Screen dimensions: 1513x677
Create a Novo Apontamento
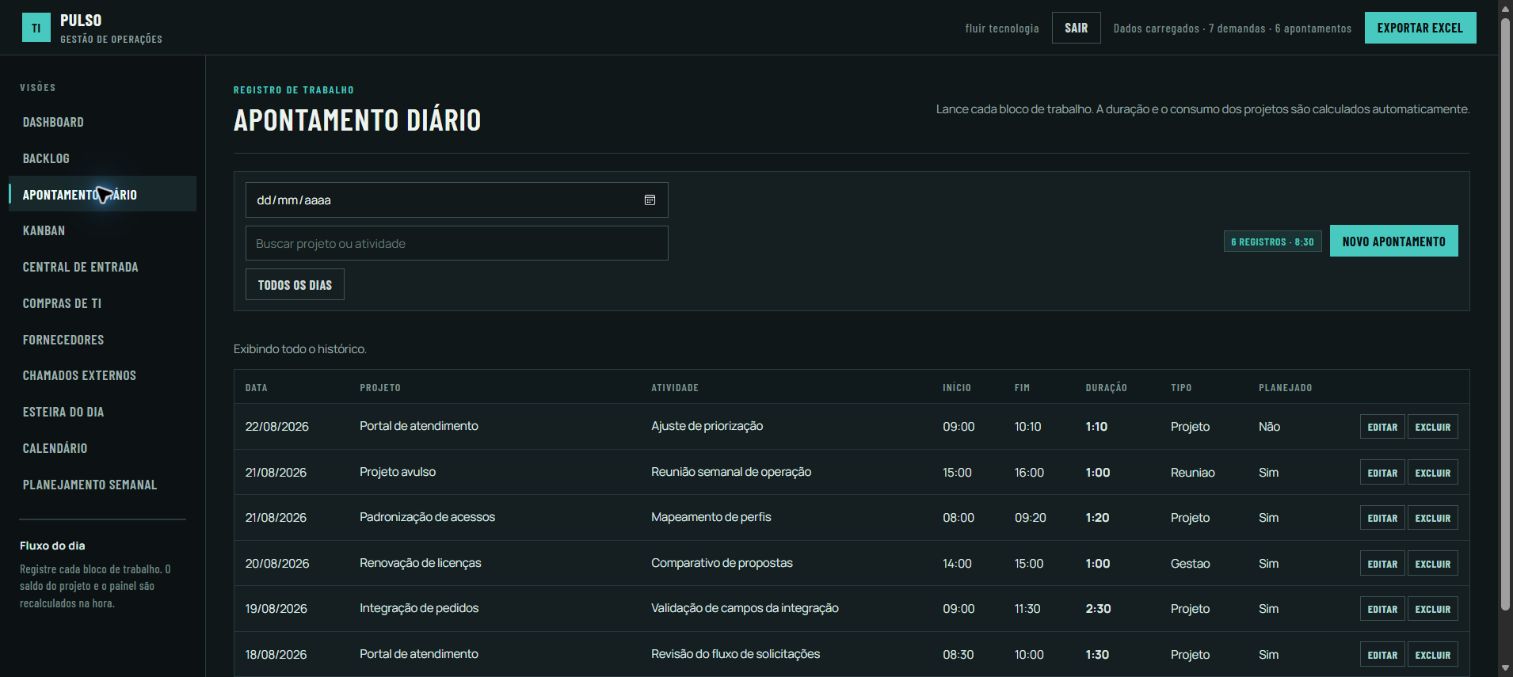[1394, 241]
